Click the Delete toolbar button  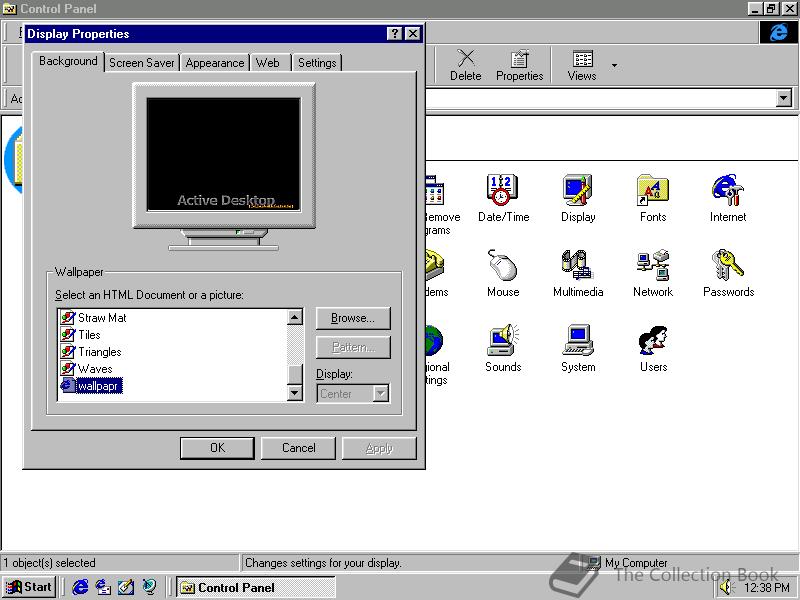pos(465,65)
